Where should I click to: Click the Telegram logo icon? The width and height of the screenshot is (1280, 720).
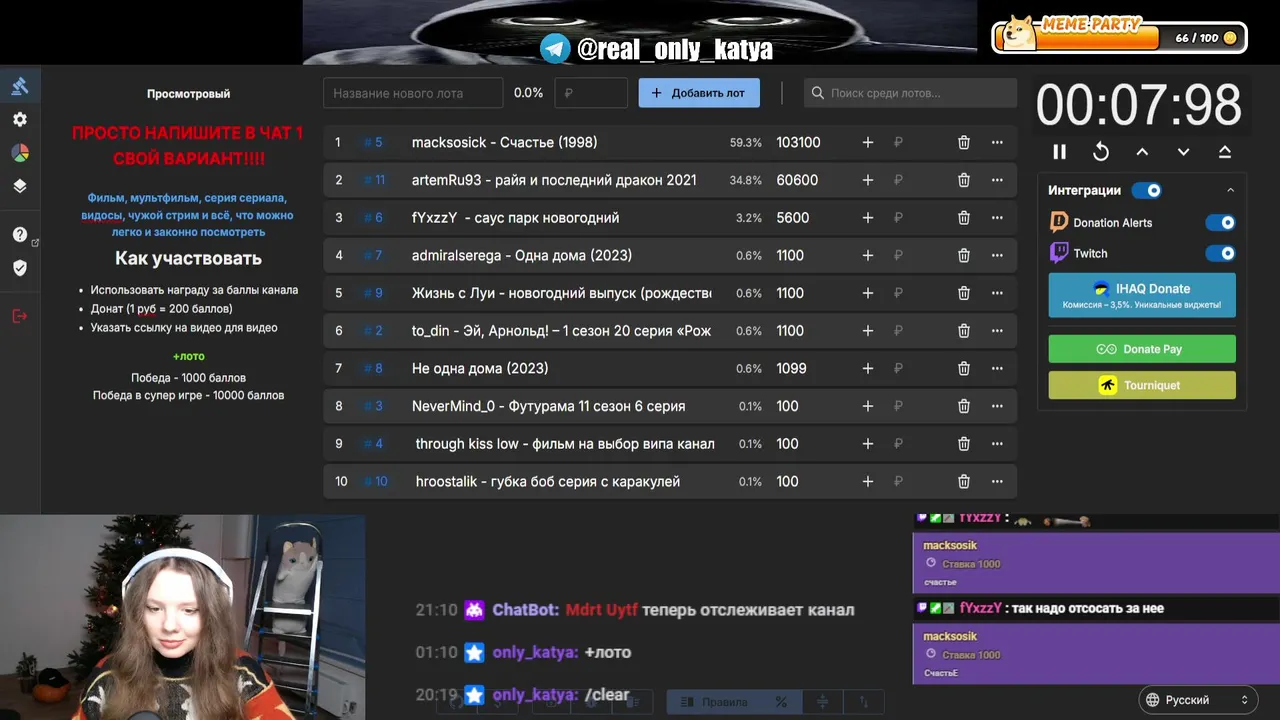tap(555, 48)
